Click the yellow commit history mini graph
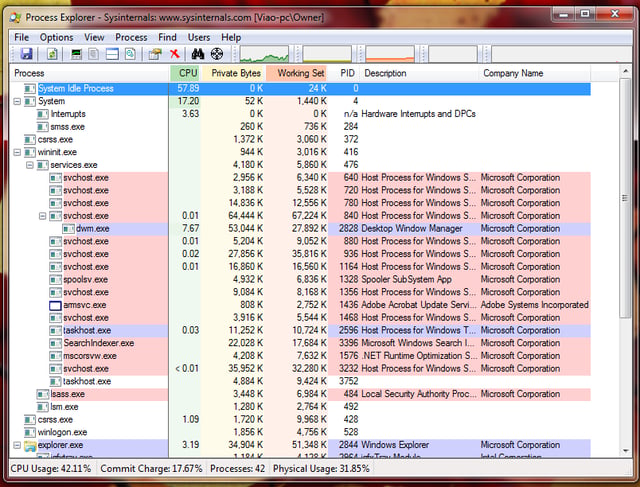This screenshot has height=487, width=640. click(327, 54)
